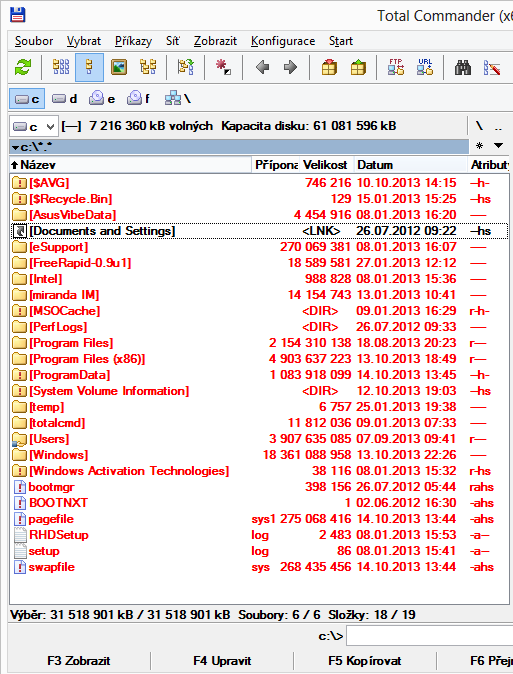
Task: Switch to drive c button
Action: click(x=27, y=99)
